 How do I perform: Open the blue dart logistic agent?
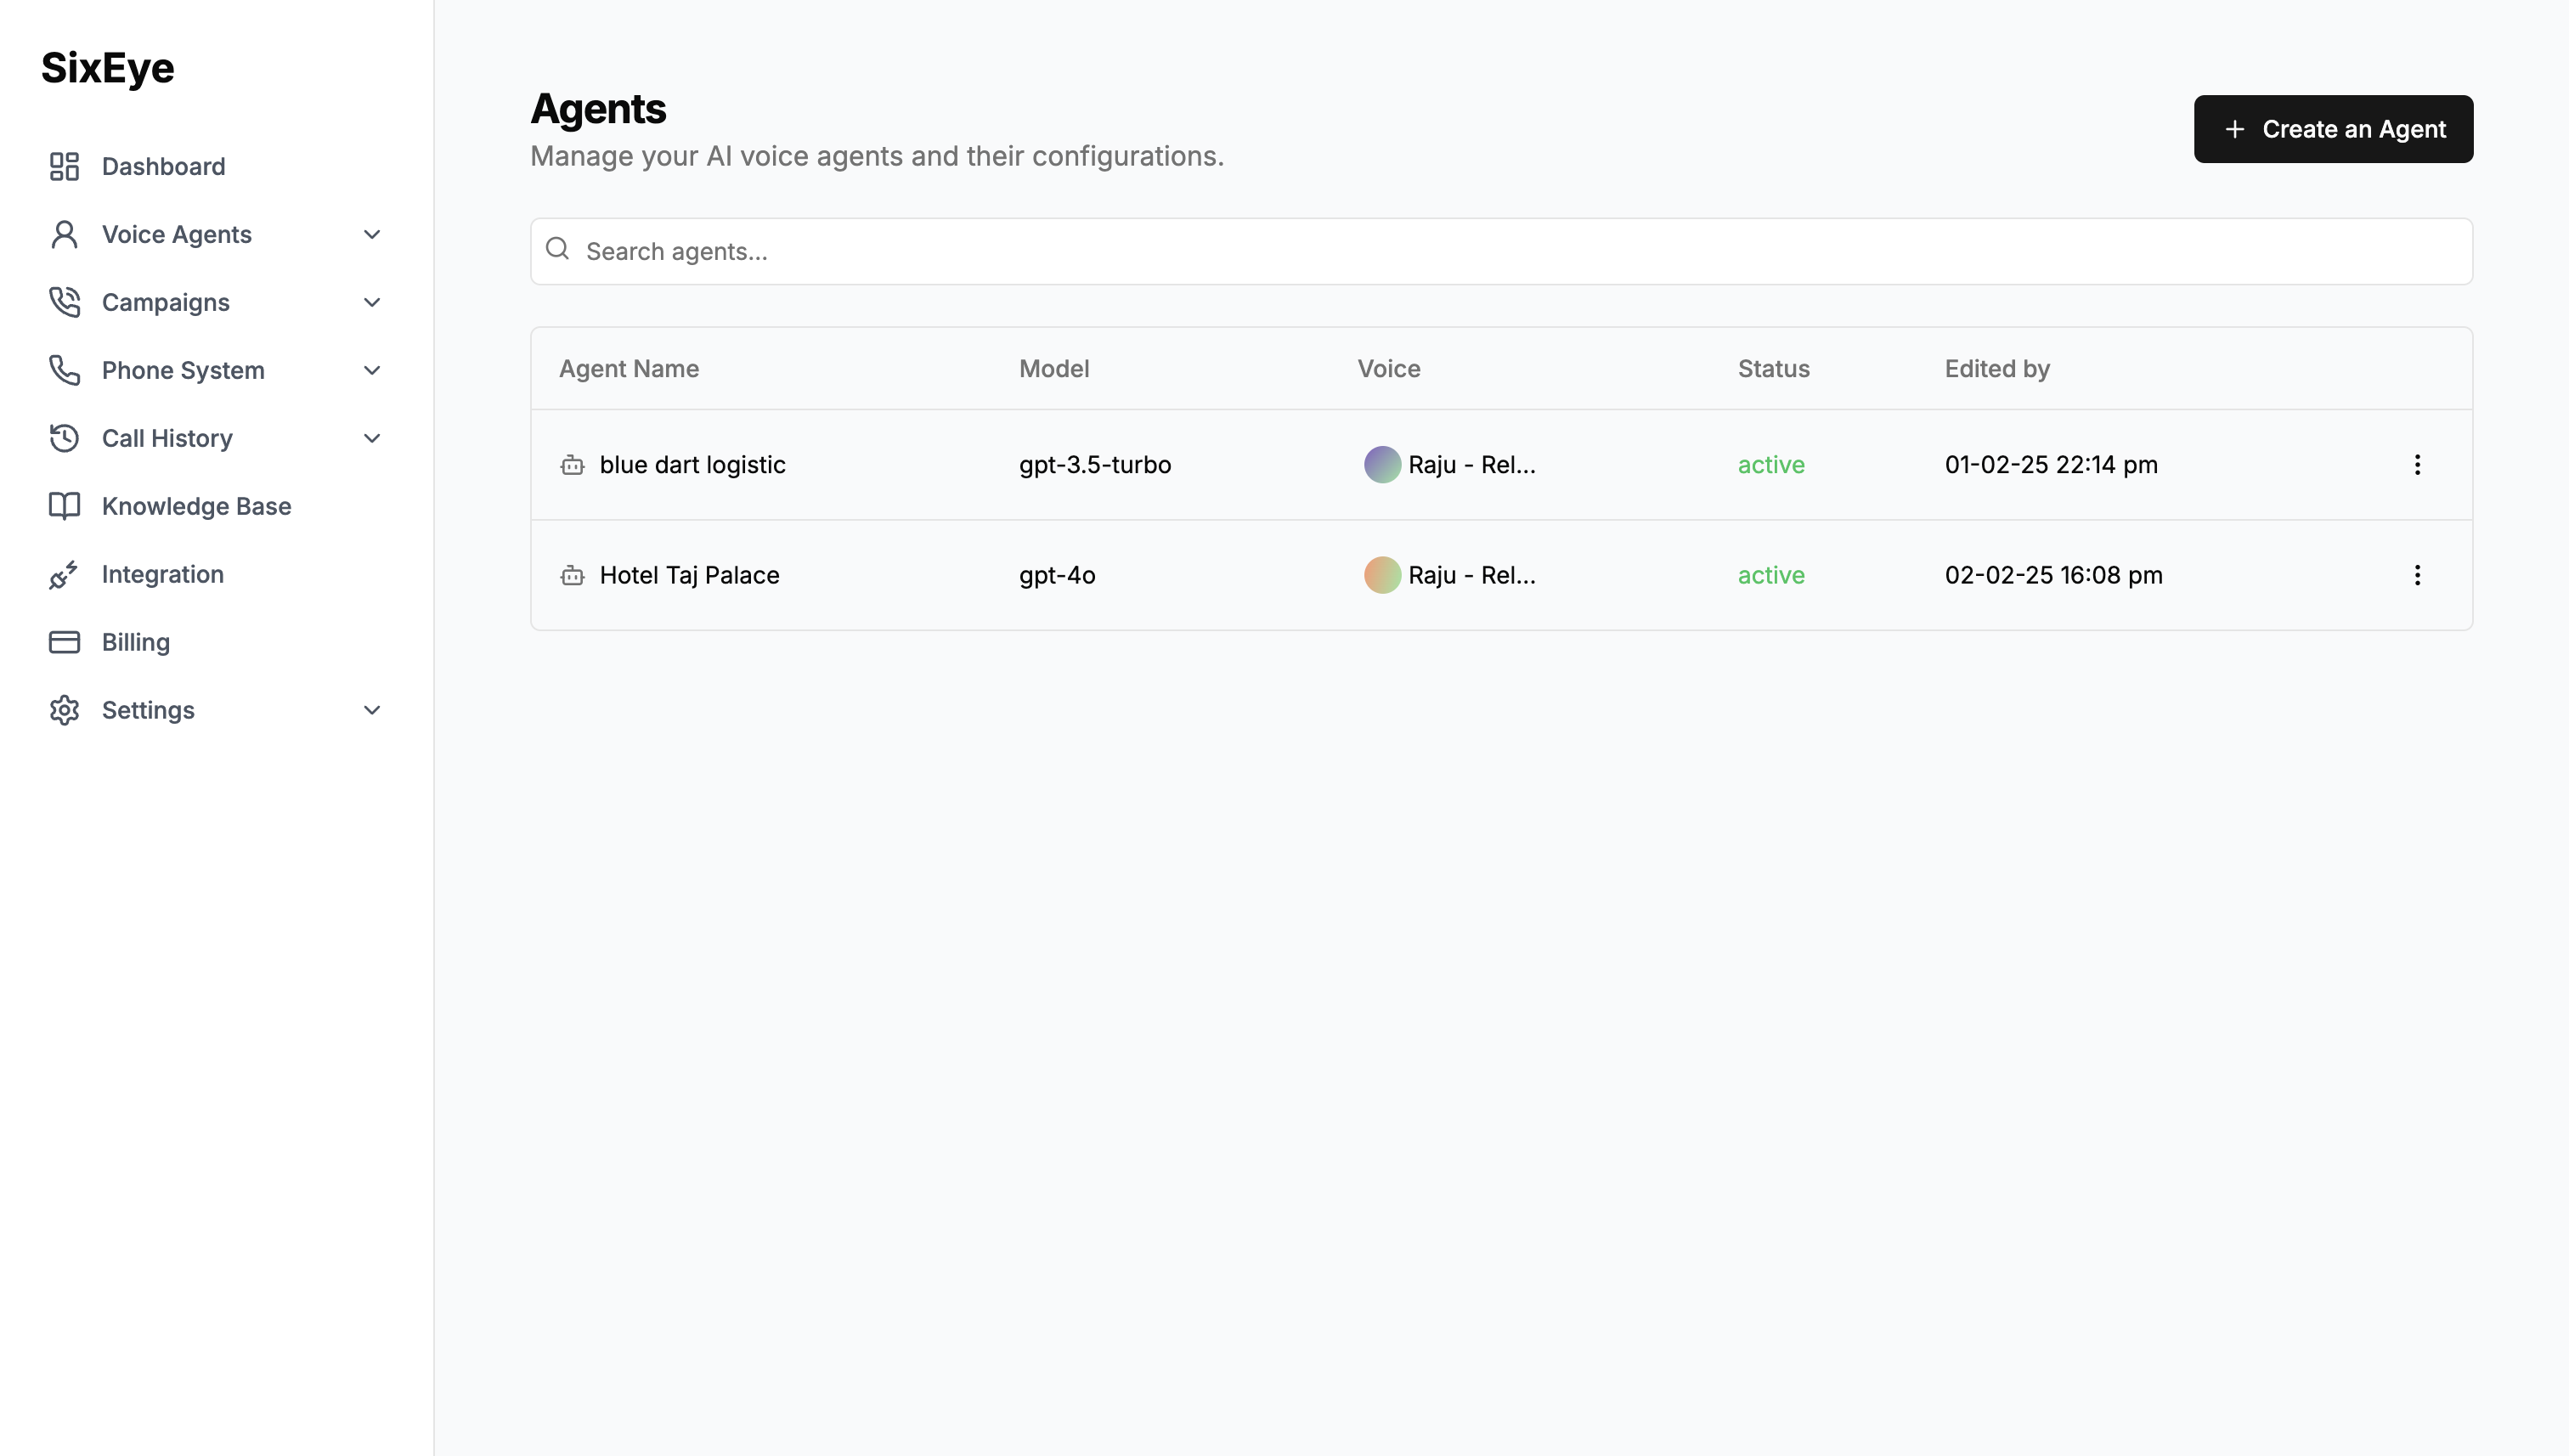[x=692, y=465]
